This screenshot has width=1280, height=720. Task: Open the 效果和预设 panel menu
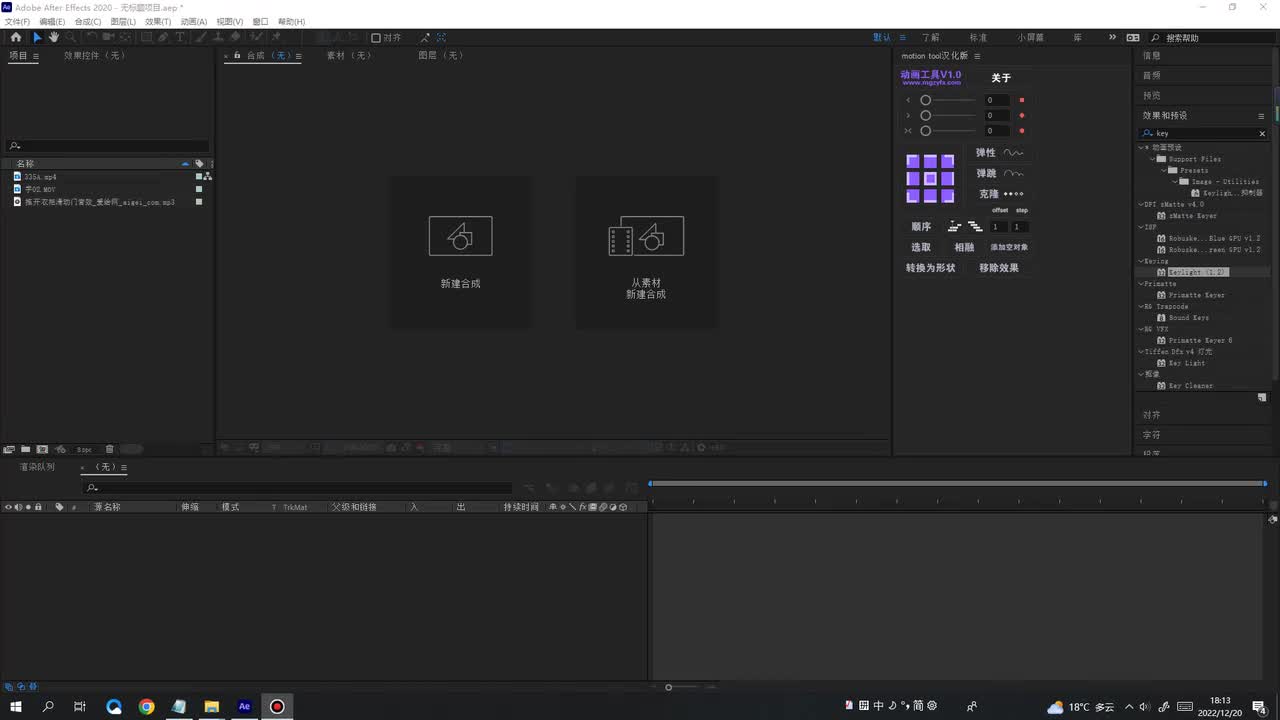point(1261,116)
